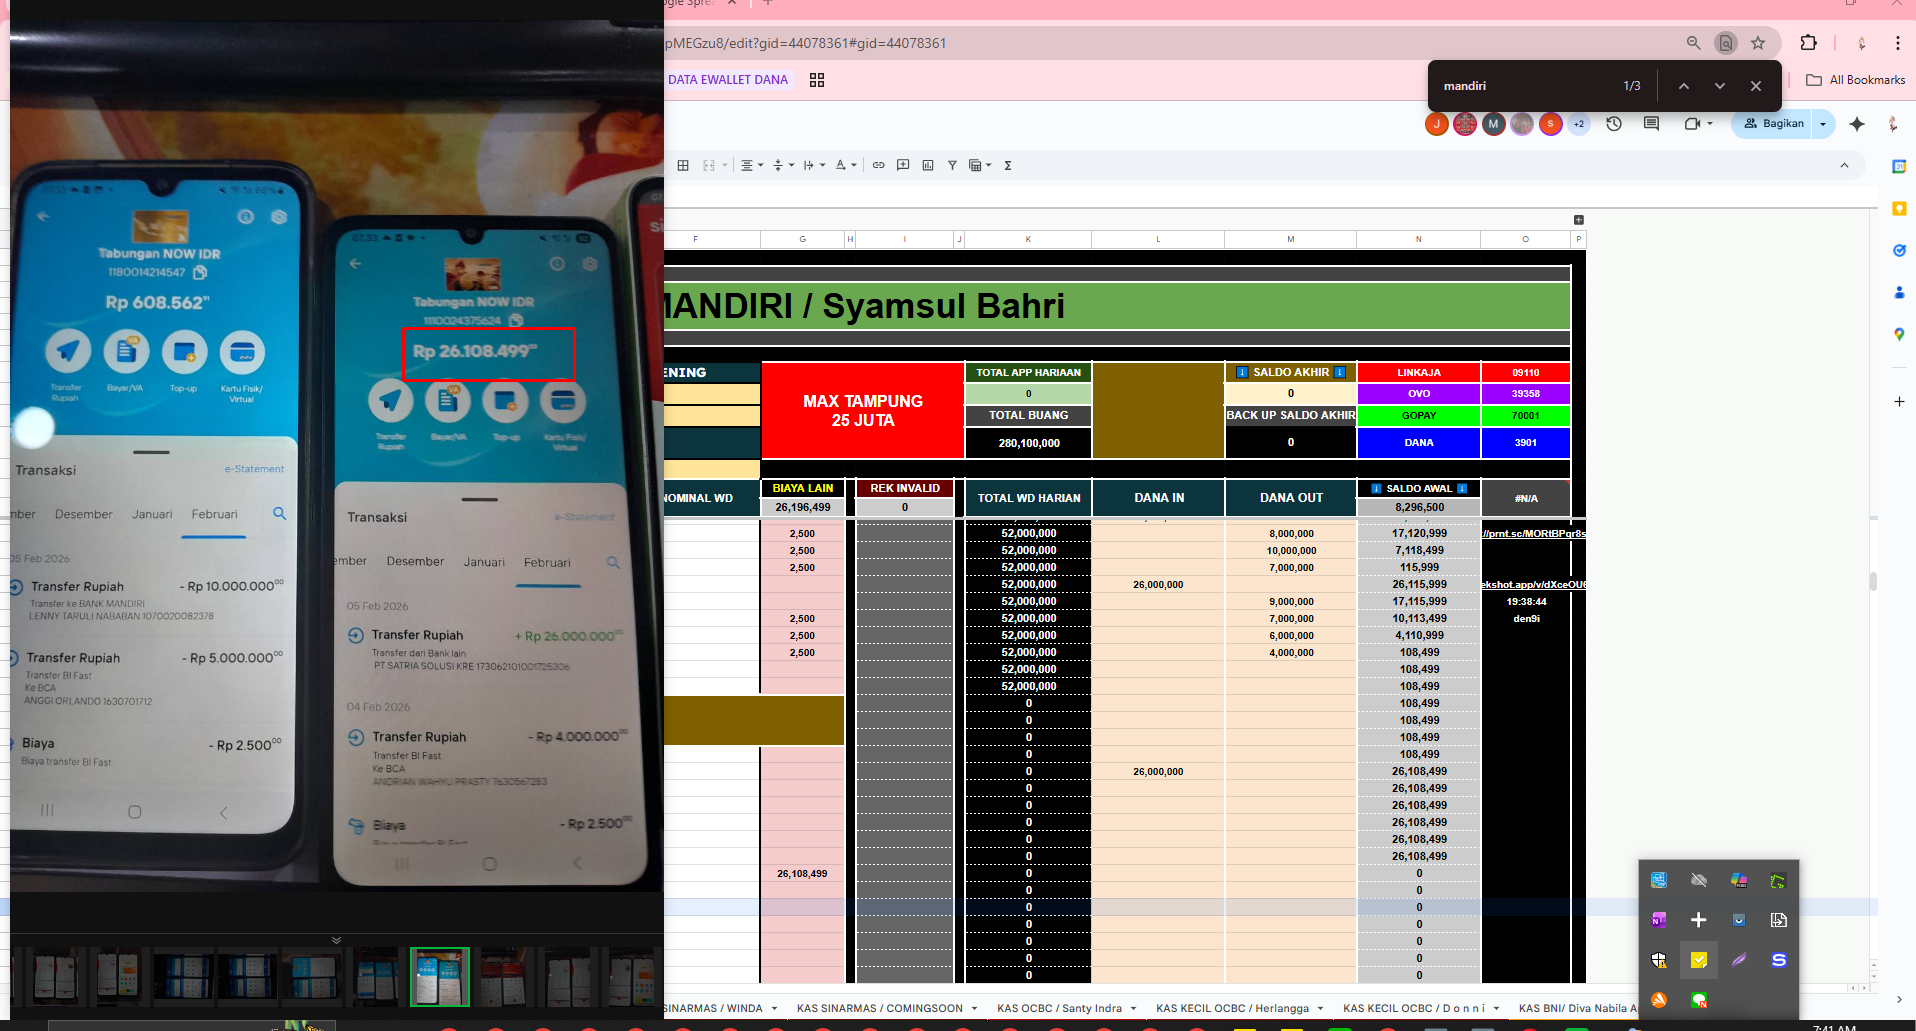This screenshot has height=1031, width=1916.
Task: Open the OneNote icon in system tray
Action: tap(1659, 920)
